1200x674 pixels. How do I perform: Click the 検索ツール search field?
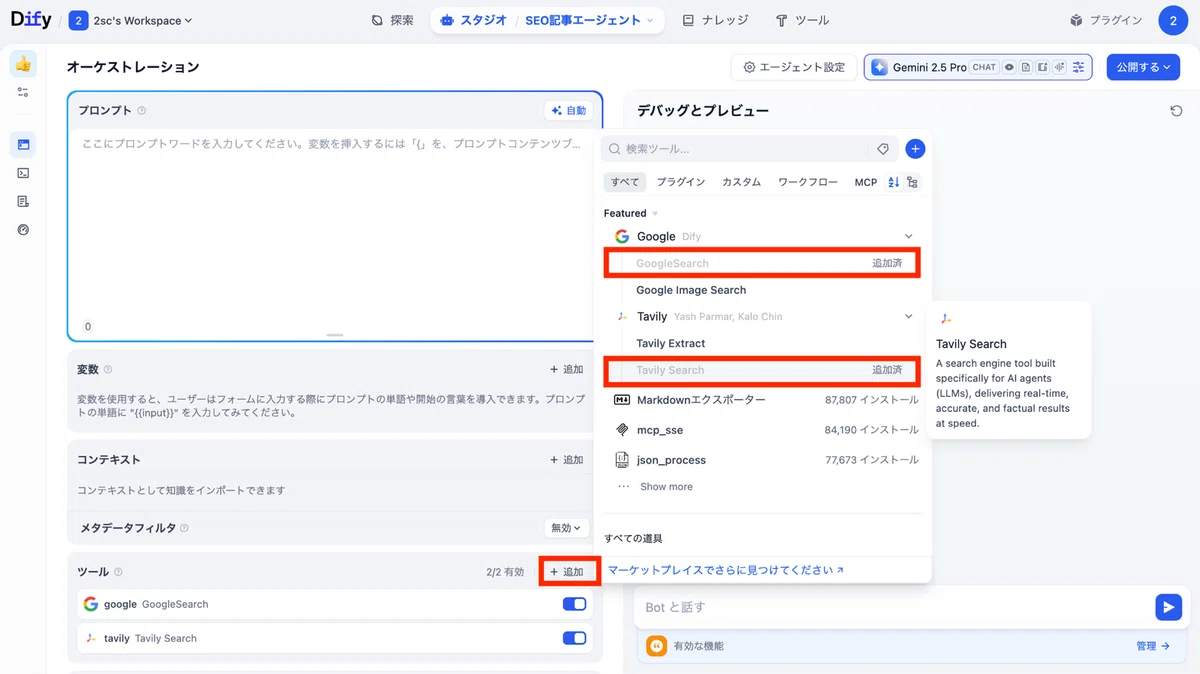pyautogui.click(x=735, y=149)
